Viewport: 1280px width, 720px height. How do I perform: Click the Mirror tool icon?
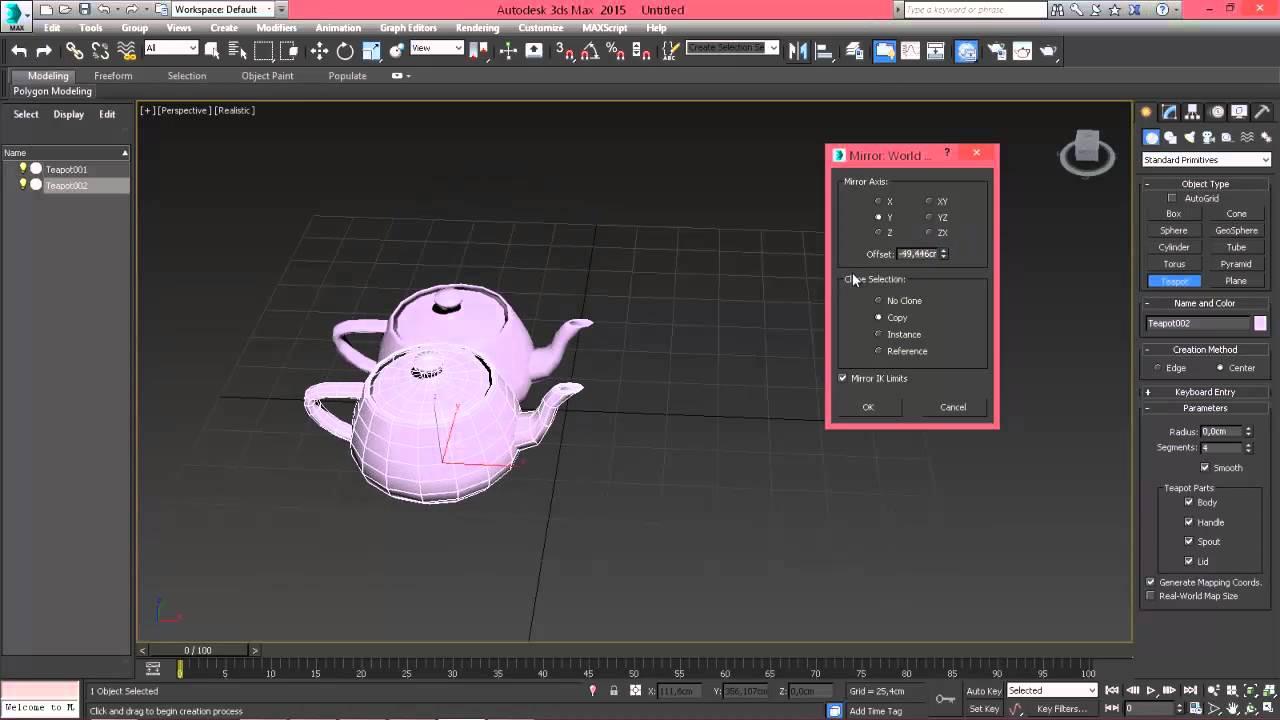pyautogui.click(x=798, y=51)
